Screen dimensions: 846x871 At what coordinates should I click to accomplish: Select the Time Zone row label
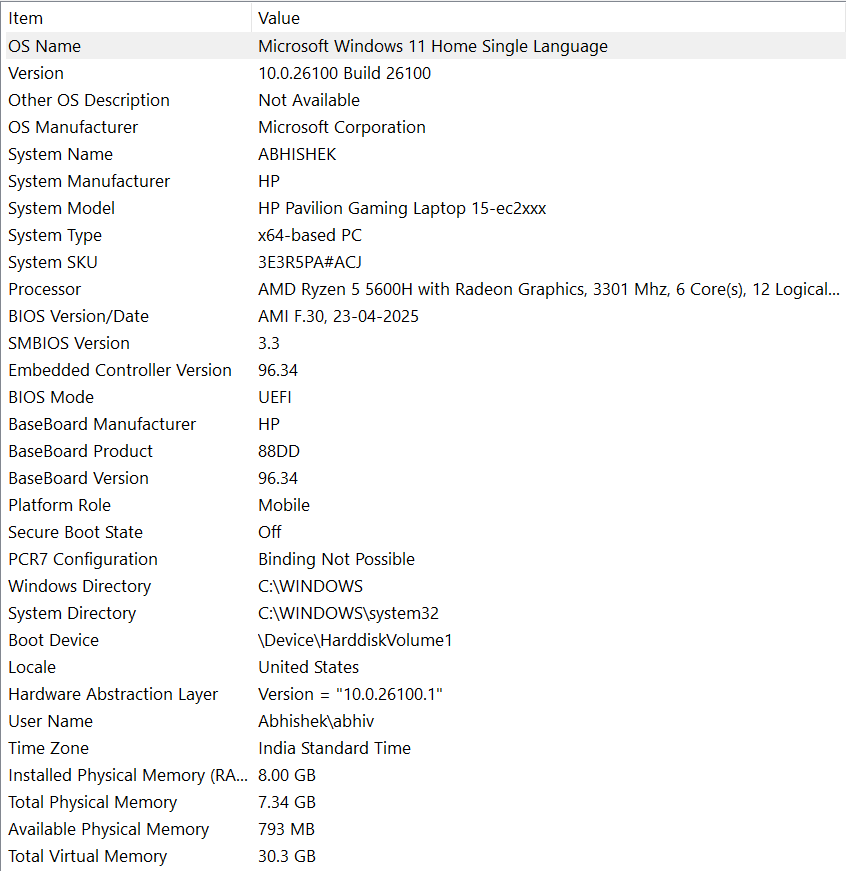(x=48, y=748)
